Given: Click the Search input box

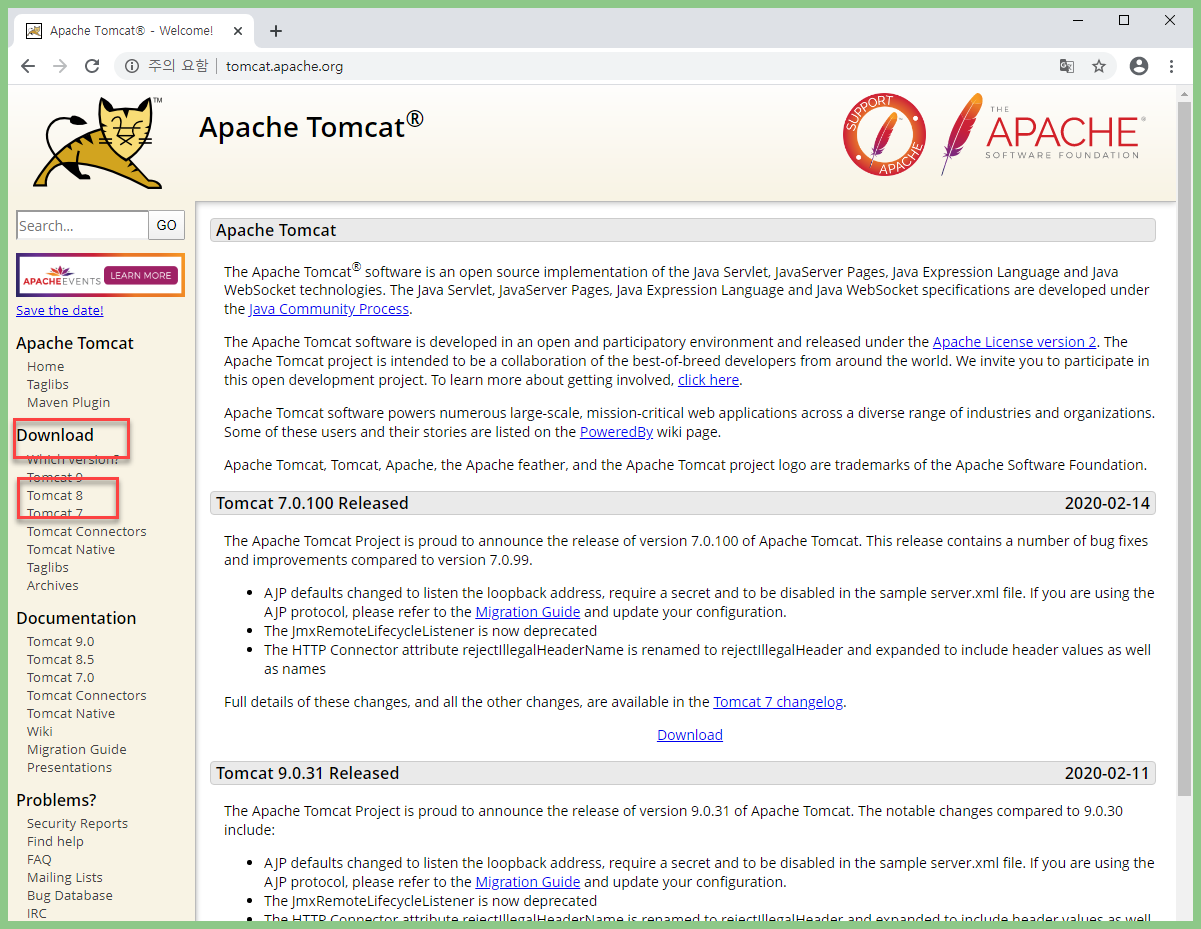Looking at the screenshot, I should (x=82, y=226).
